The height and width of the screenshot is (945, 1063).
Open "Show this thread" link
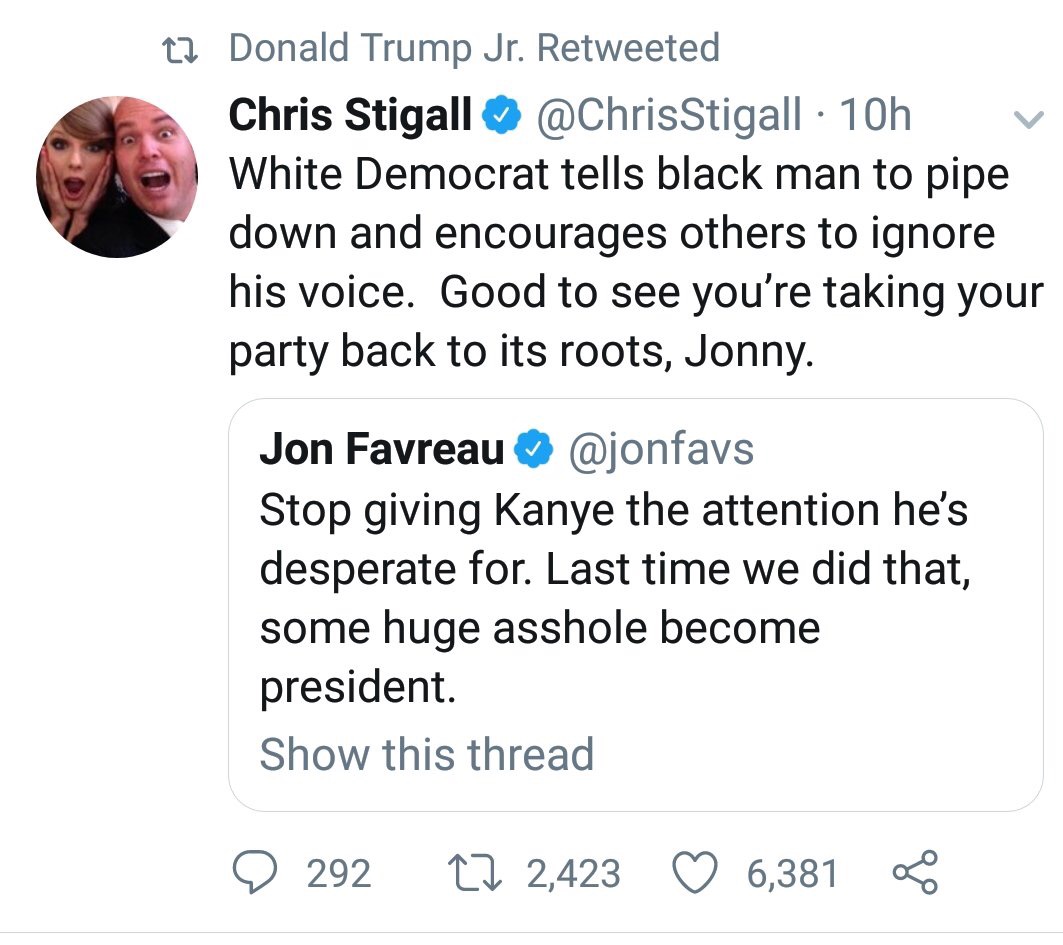[x=426, y=754]
